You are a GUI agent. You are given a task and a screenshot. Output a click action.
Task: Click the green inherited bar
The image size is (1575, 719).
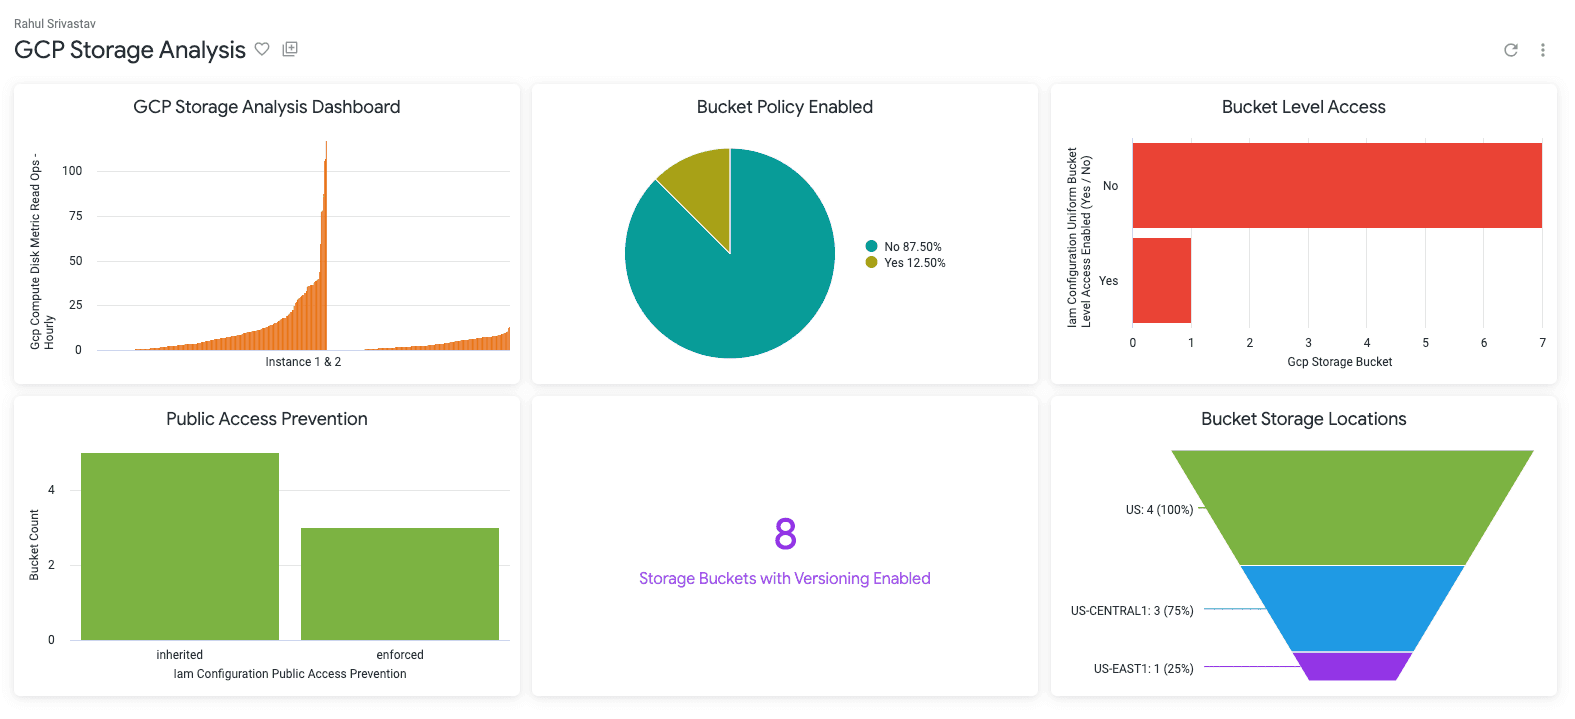pos(180,546)
